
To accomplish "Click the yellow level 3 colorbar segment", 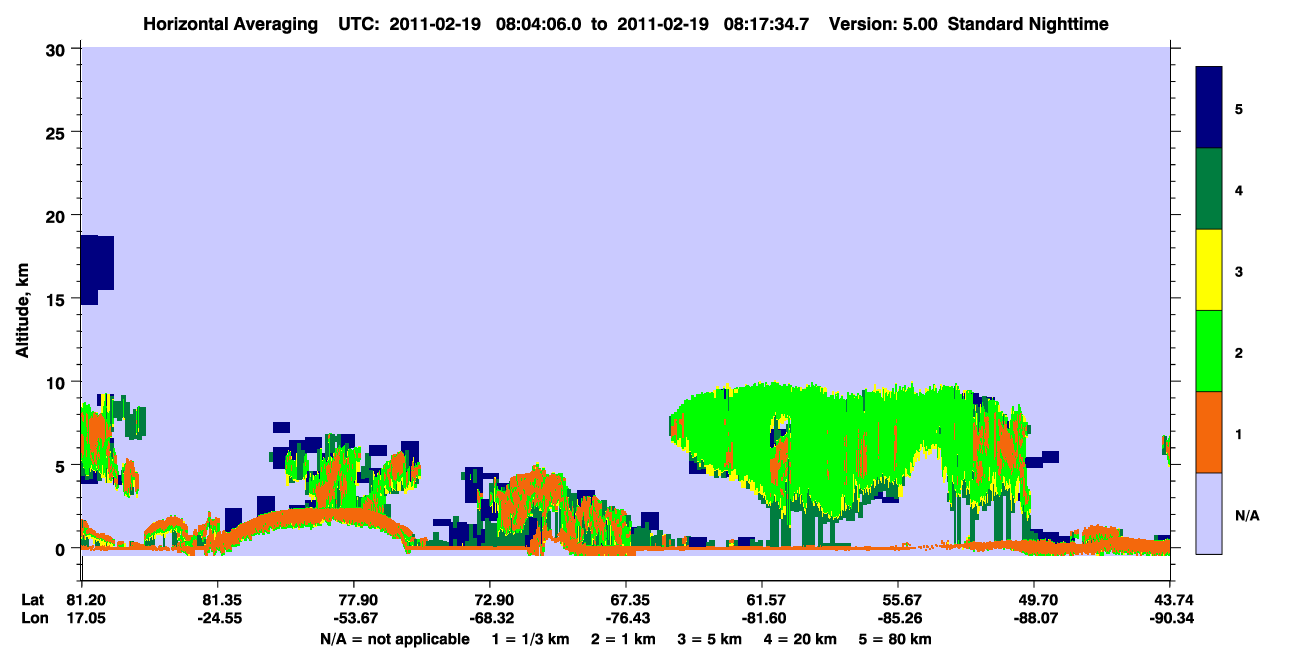I will (1209, 270).
